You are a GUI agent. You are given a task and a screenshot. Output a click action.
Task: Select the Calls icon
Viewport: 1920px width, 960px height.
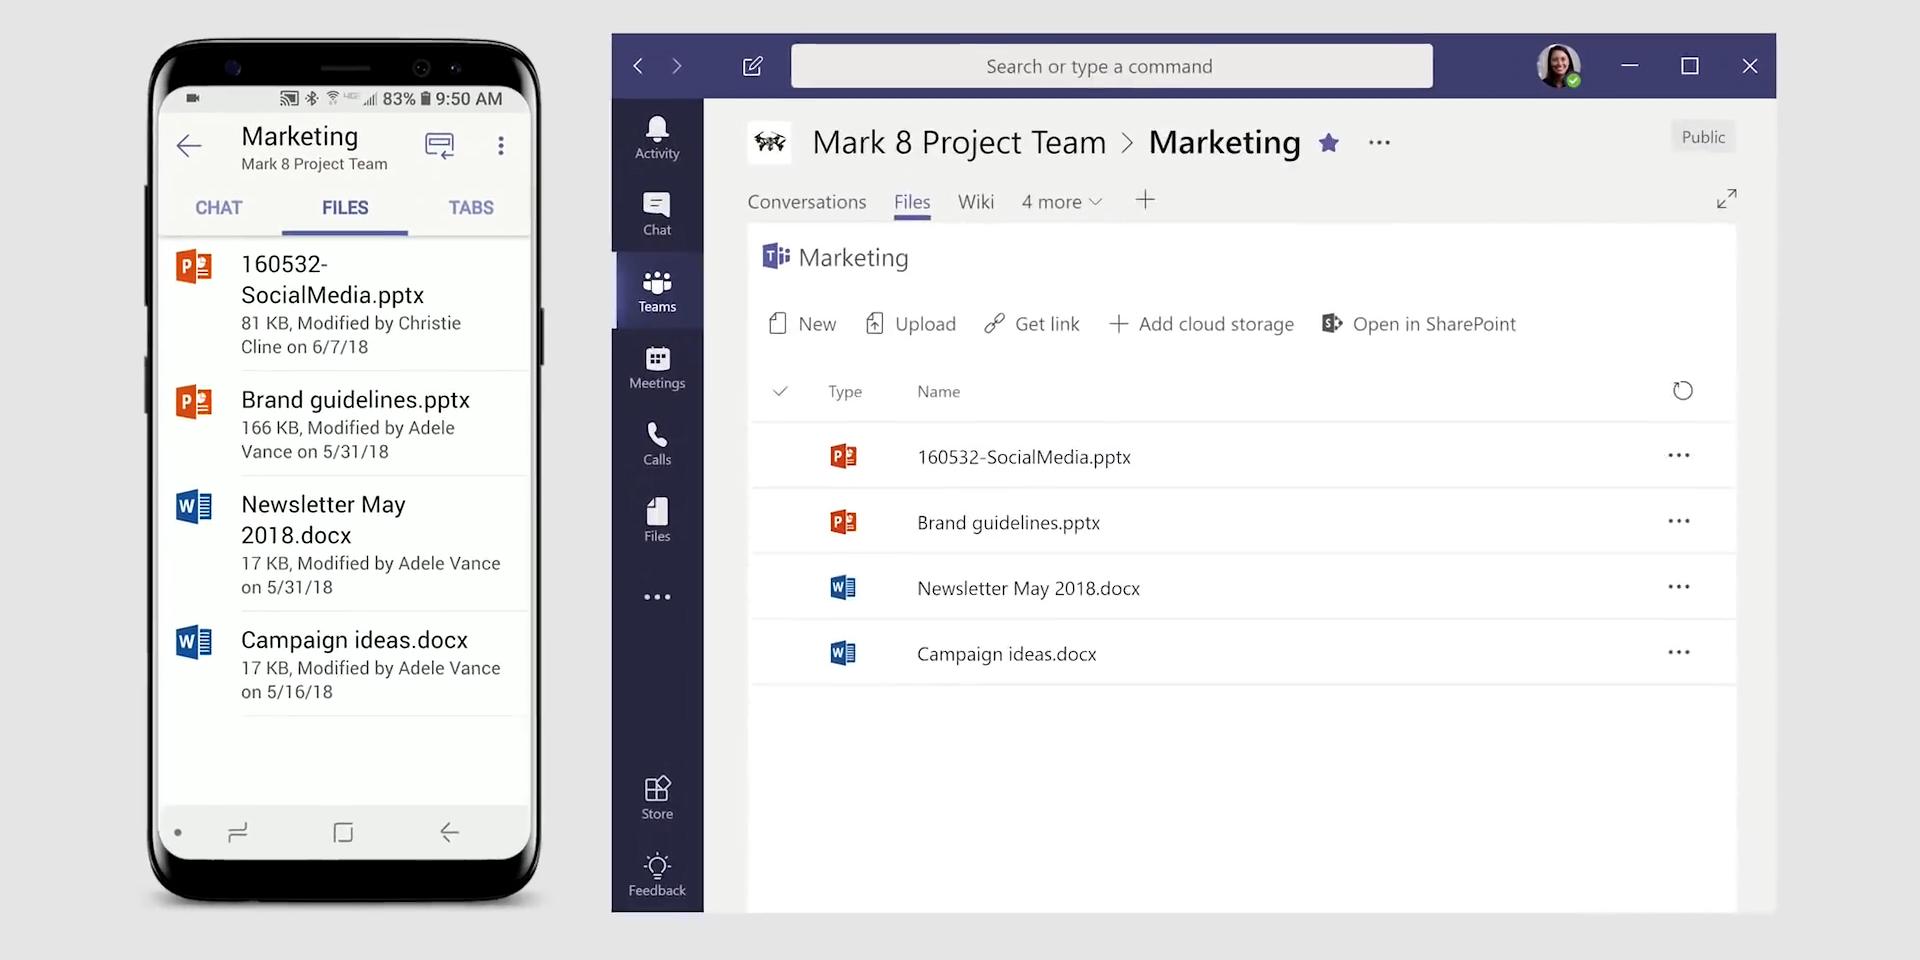pos(656,443)
